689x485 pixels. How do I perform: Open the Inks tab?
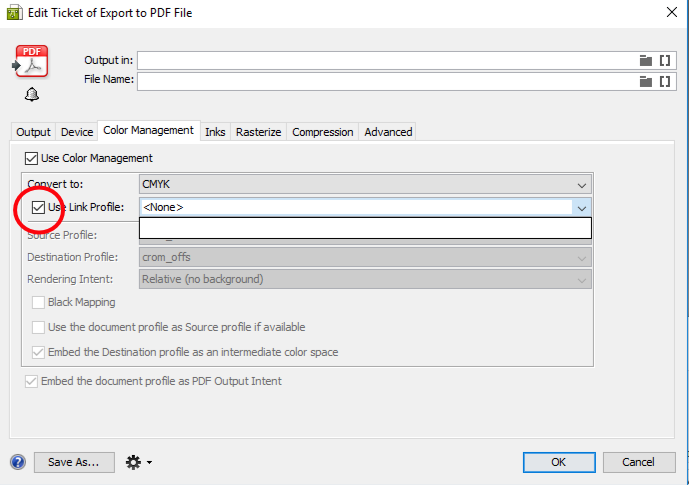pyautogui.click(x=215, y=132)
